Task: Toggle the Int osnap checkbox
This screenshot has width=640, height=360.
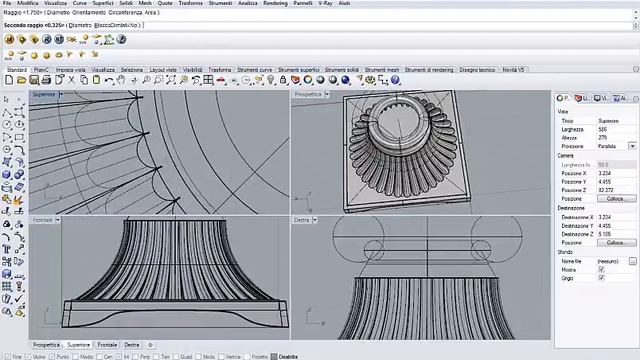Action: (118, 357)
